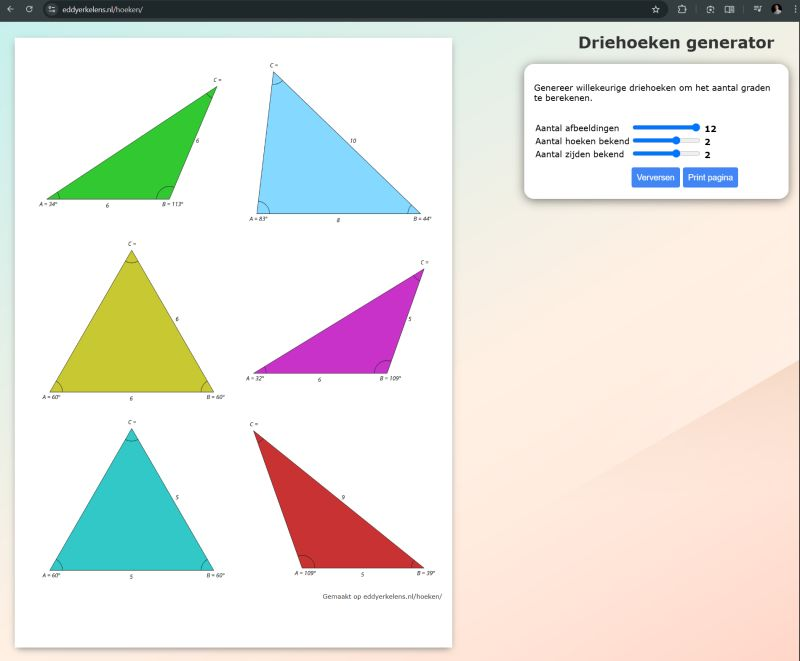Screen dimensions: 800x661
Task: Click the value 12 beside the afbeeldingen slider
Action: point(710,129)
